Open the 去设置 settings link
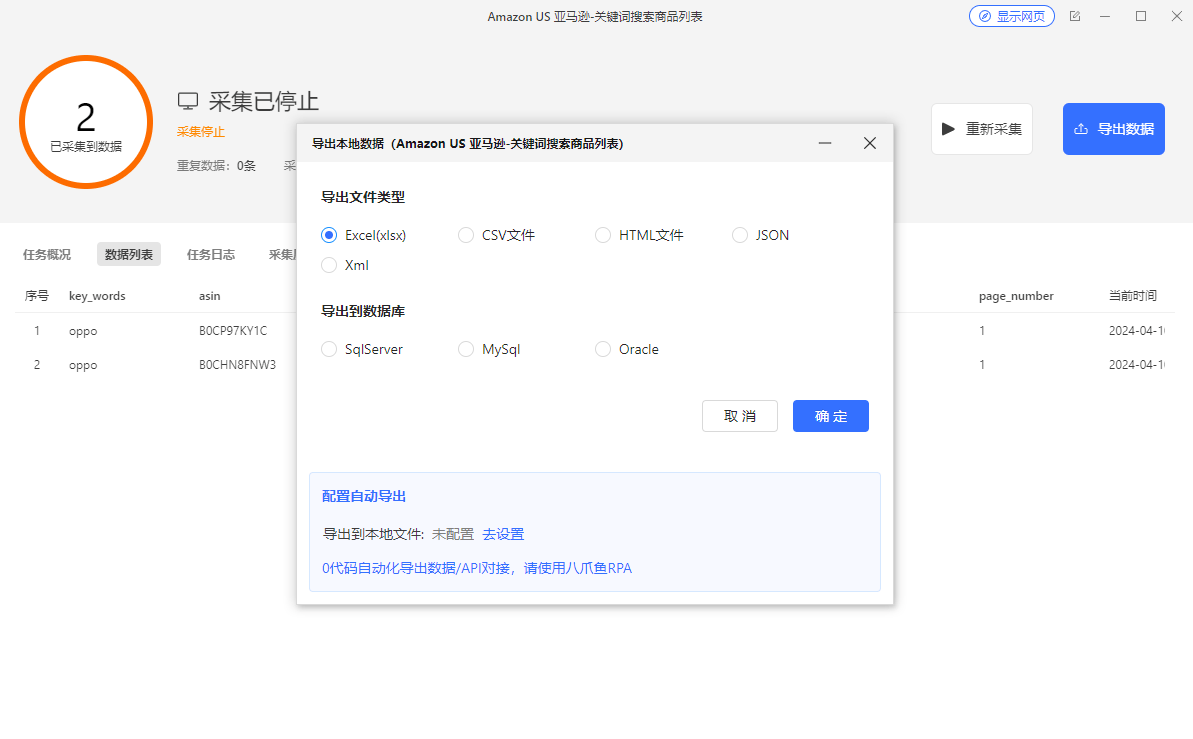Image resolution: width=1193 pixels, height=739 pixels. tap(503, 534)
